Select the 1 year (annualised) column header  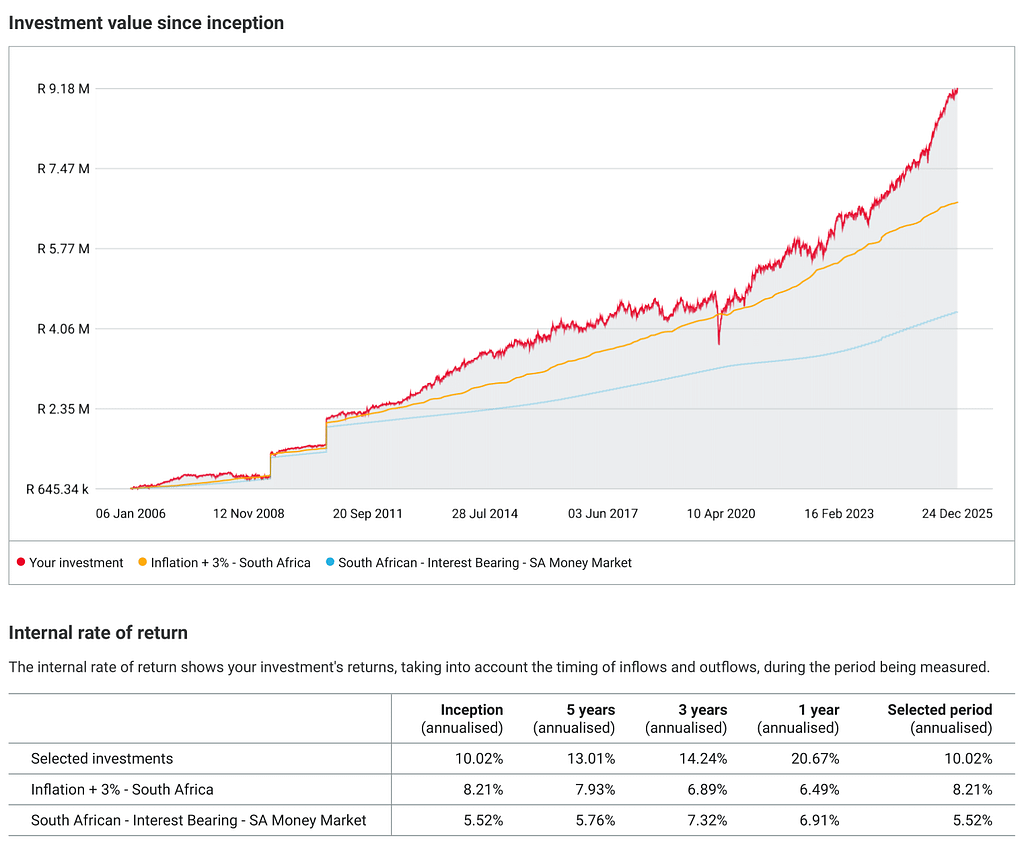coord(798,719)
